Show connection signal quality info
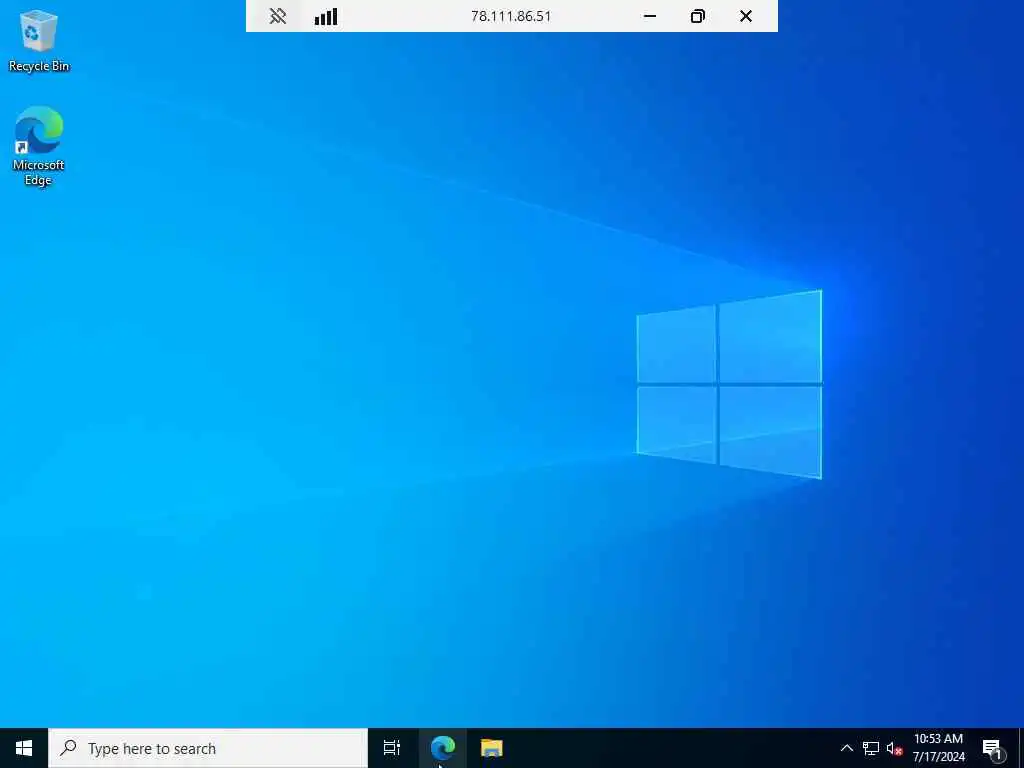Image resolution: width=1024 pixels, height=768 pixels. tap(326, 16)
